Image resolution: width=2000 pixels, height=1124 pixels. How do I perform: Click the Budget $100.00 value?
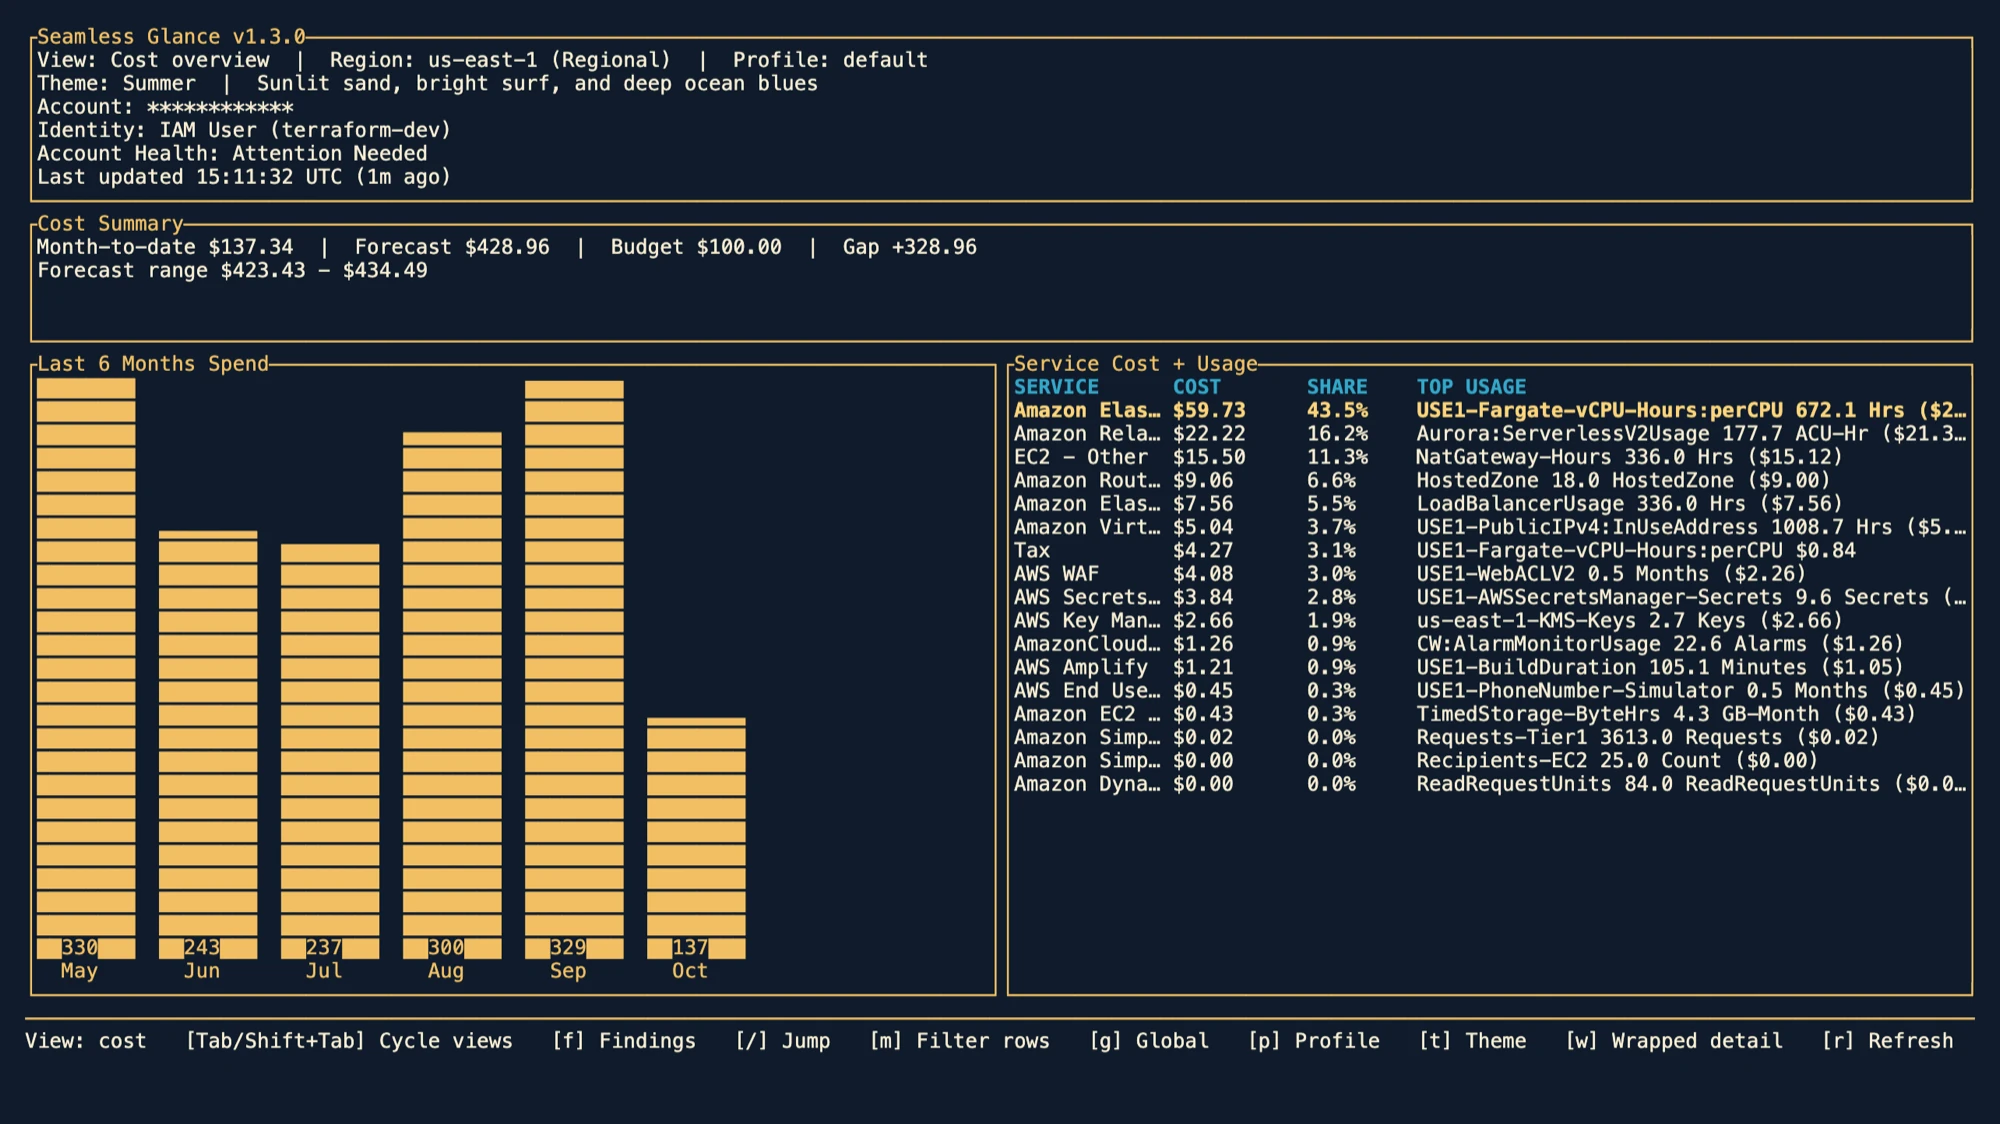click(x=696, y=247)
